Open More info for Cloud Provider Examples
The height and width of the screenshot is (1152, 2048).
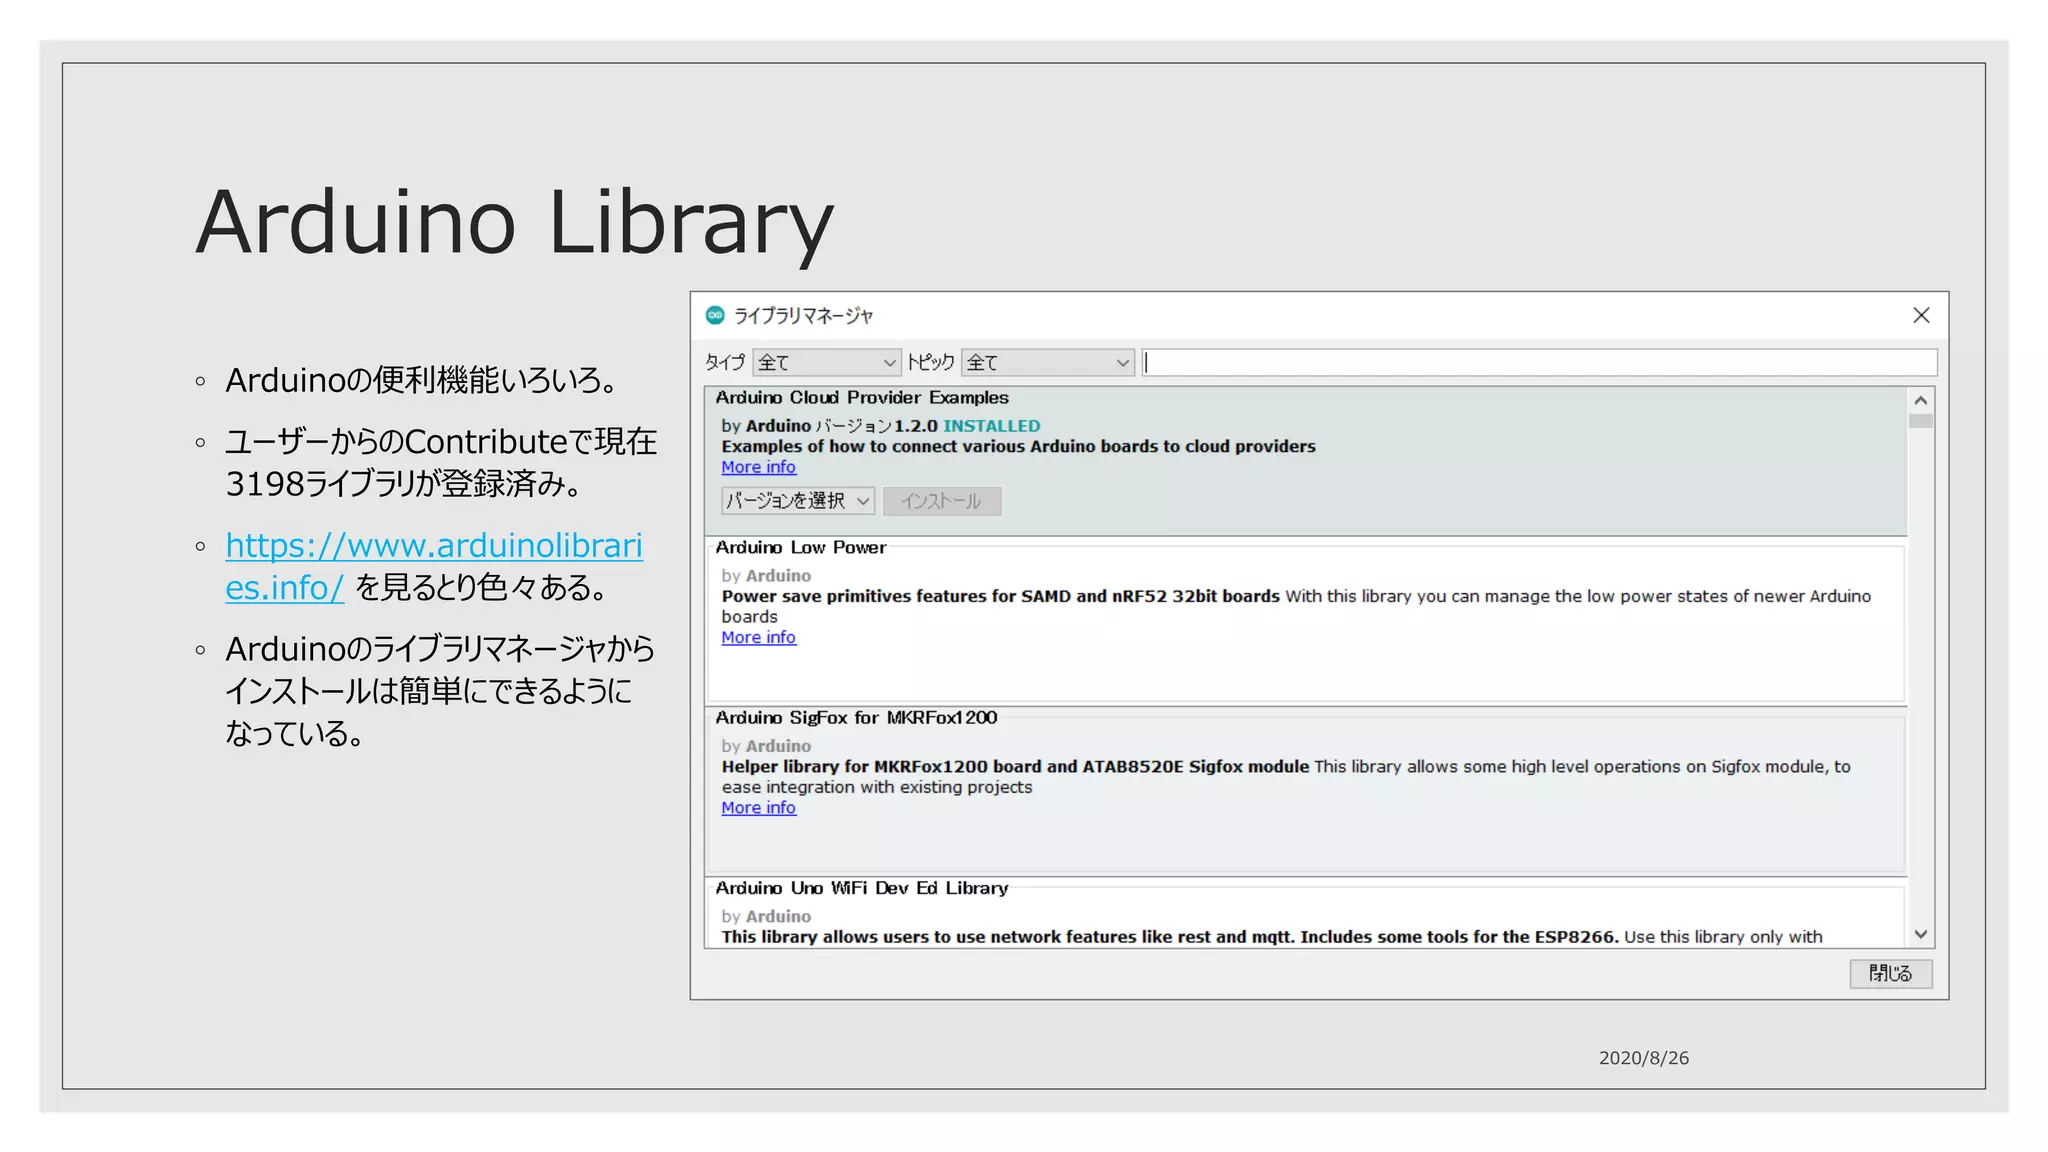click(758, 467)
